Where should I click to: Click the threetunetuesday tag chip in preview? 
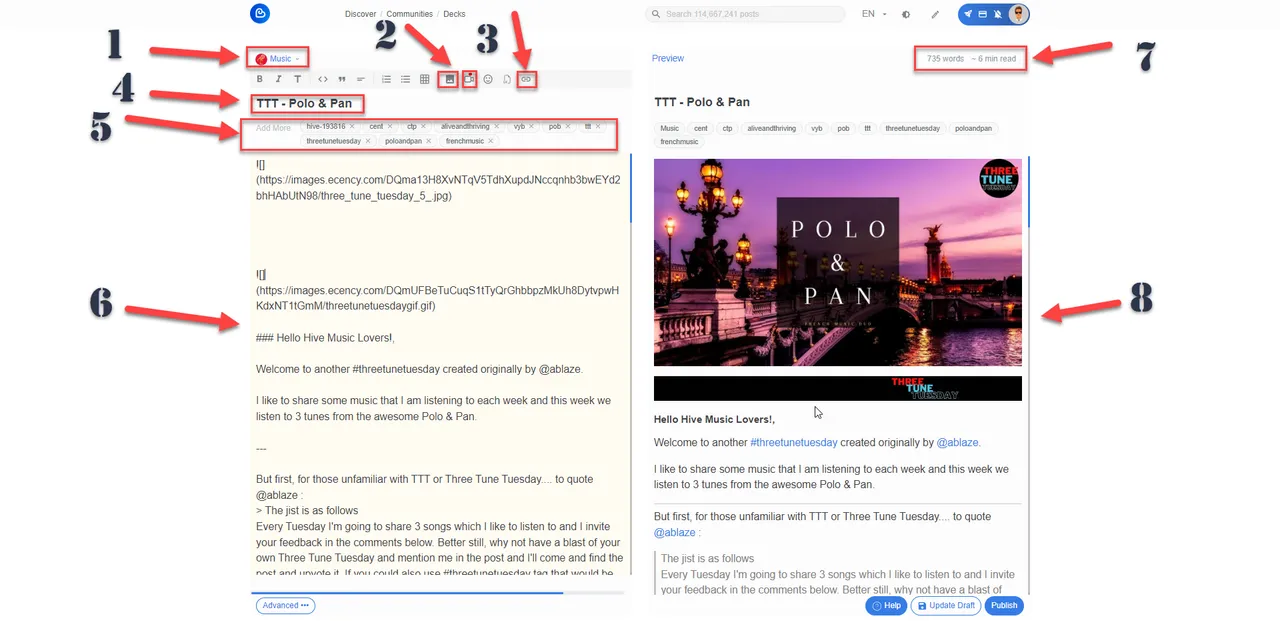click(912, 128)
